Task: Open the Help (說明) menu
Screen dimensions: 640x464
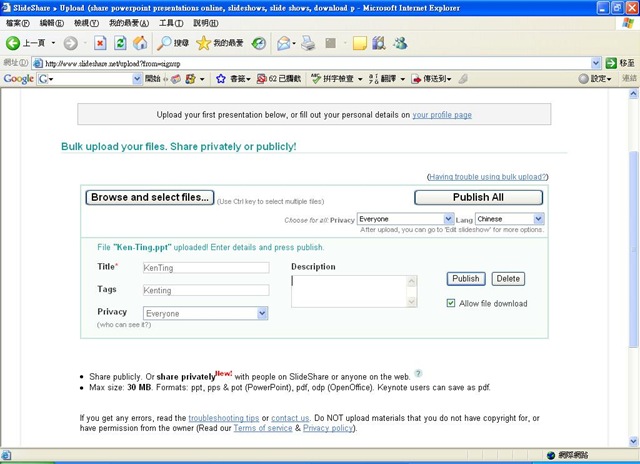Action: pyautogui.click(x=206, y=23)
